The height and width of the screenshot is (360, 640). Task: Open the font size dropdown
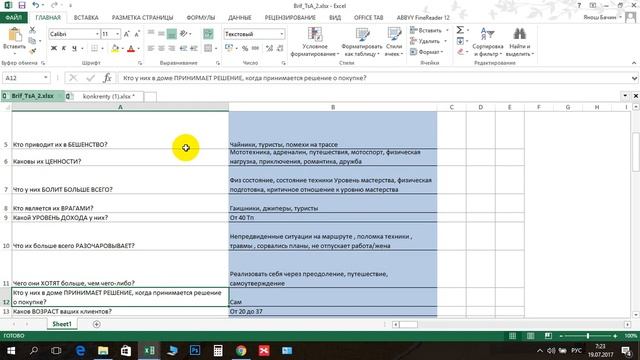point(118,34)
